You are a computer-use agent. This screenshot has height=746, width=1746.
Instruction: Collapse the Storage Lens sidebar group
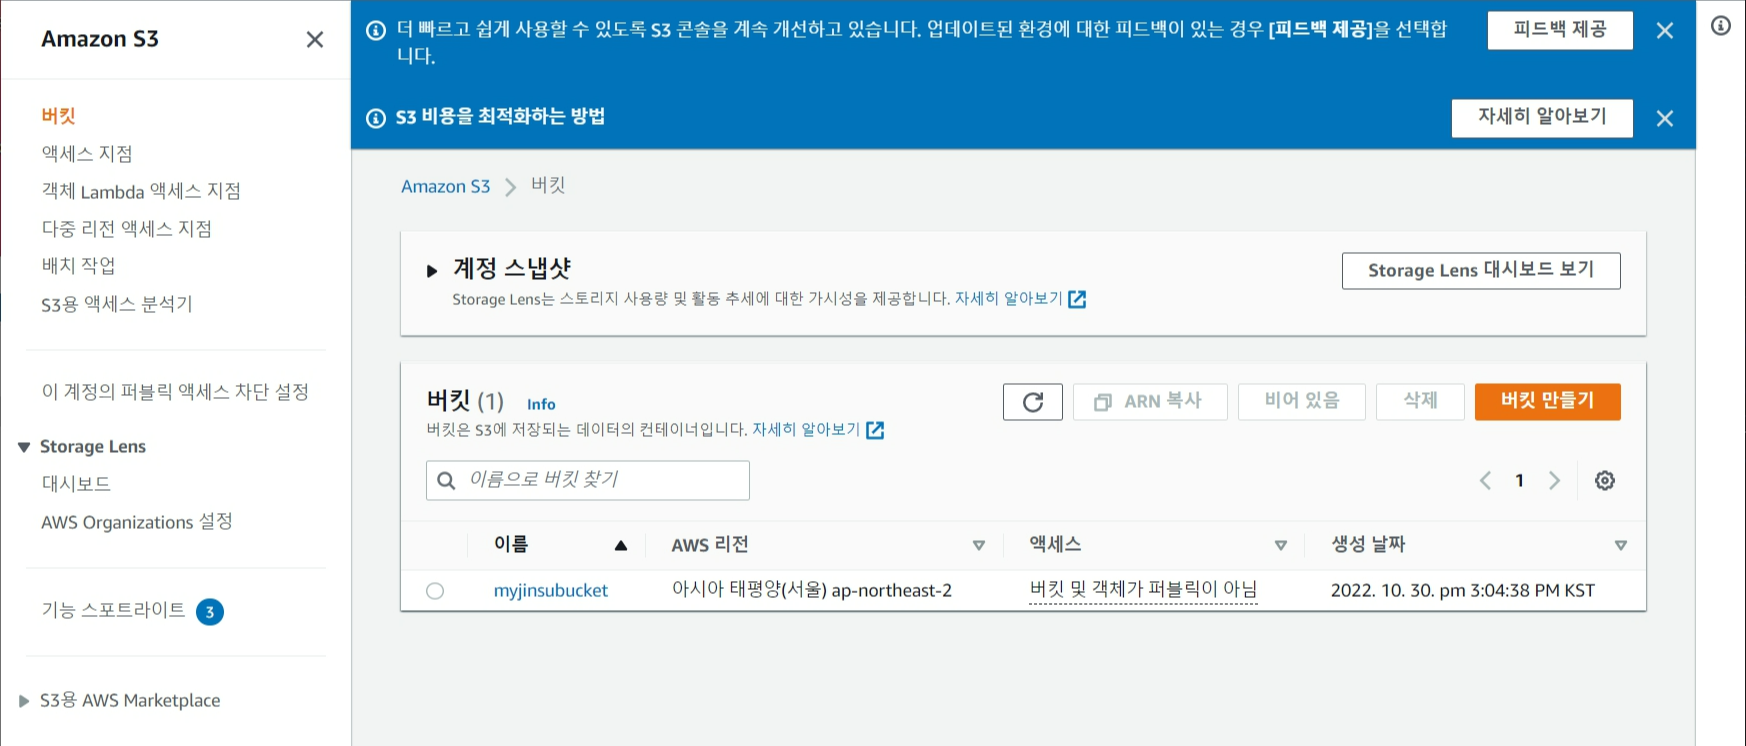click(x=24, y=447)
